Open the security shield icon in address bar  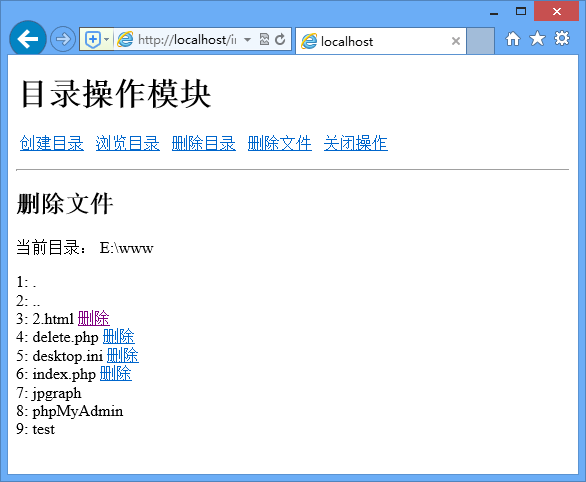point(92,39)
